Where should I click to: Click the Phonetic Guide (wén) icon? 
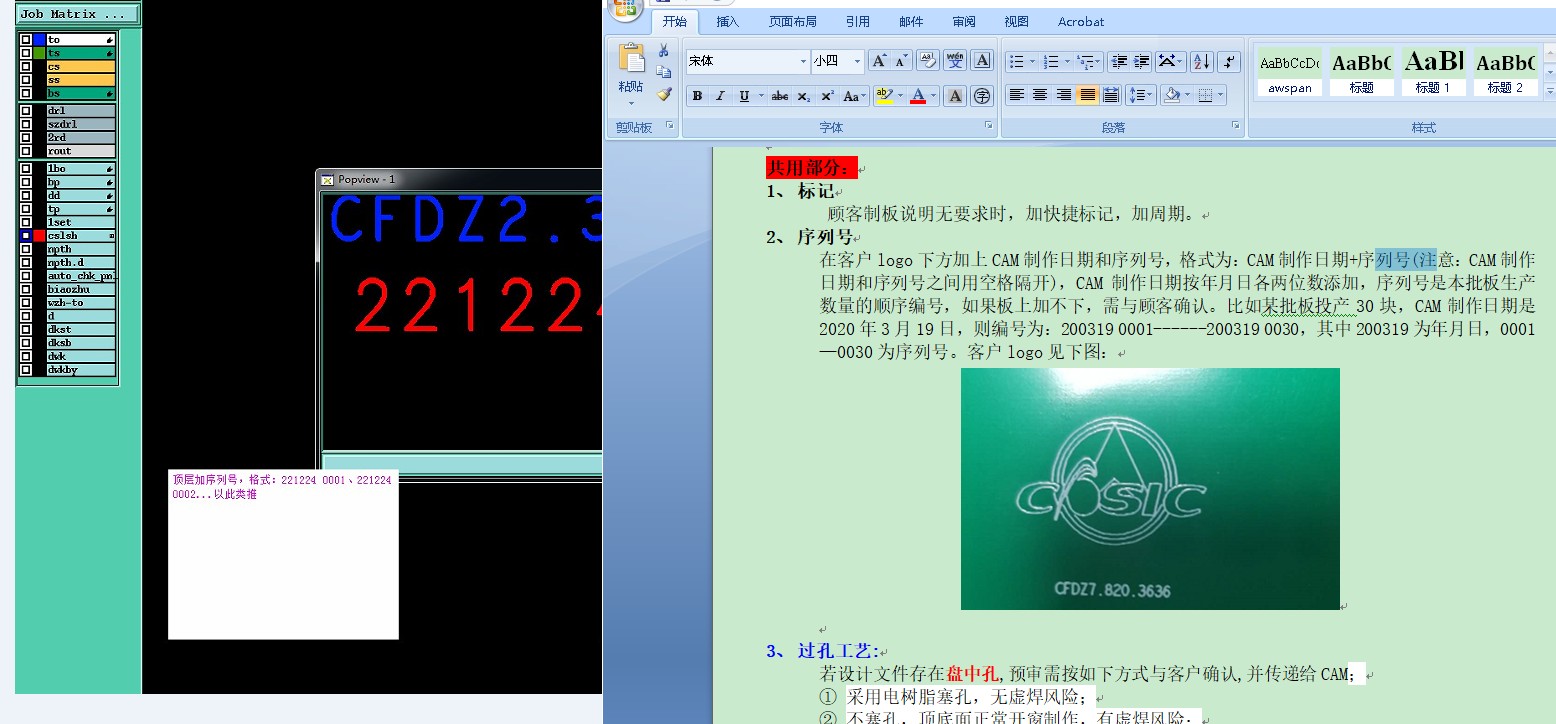[x=955, y=61]
